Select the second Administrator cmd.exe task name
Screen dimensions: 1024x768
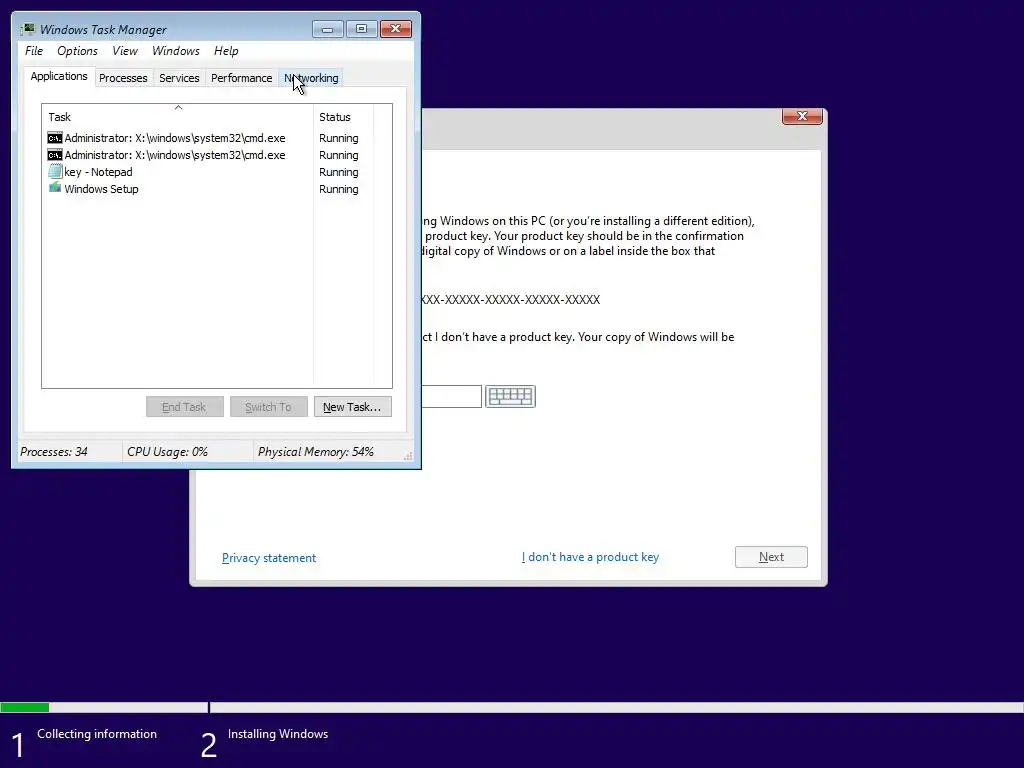(174, 155)
